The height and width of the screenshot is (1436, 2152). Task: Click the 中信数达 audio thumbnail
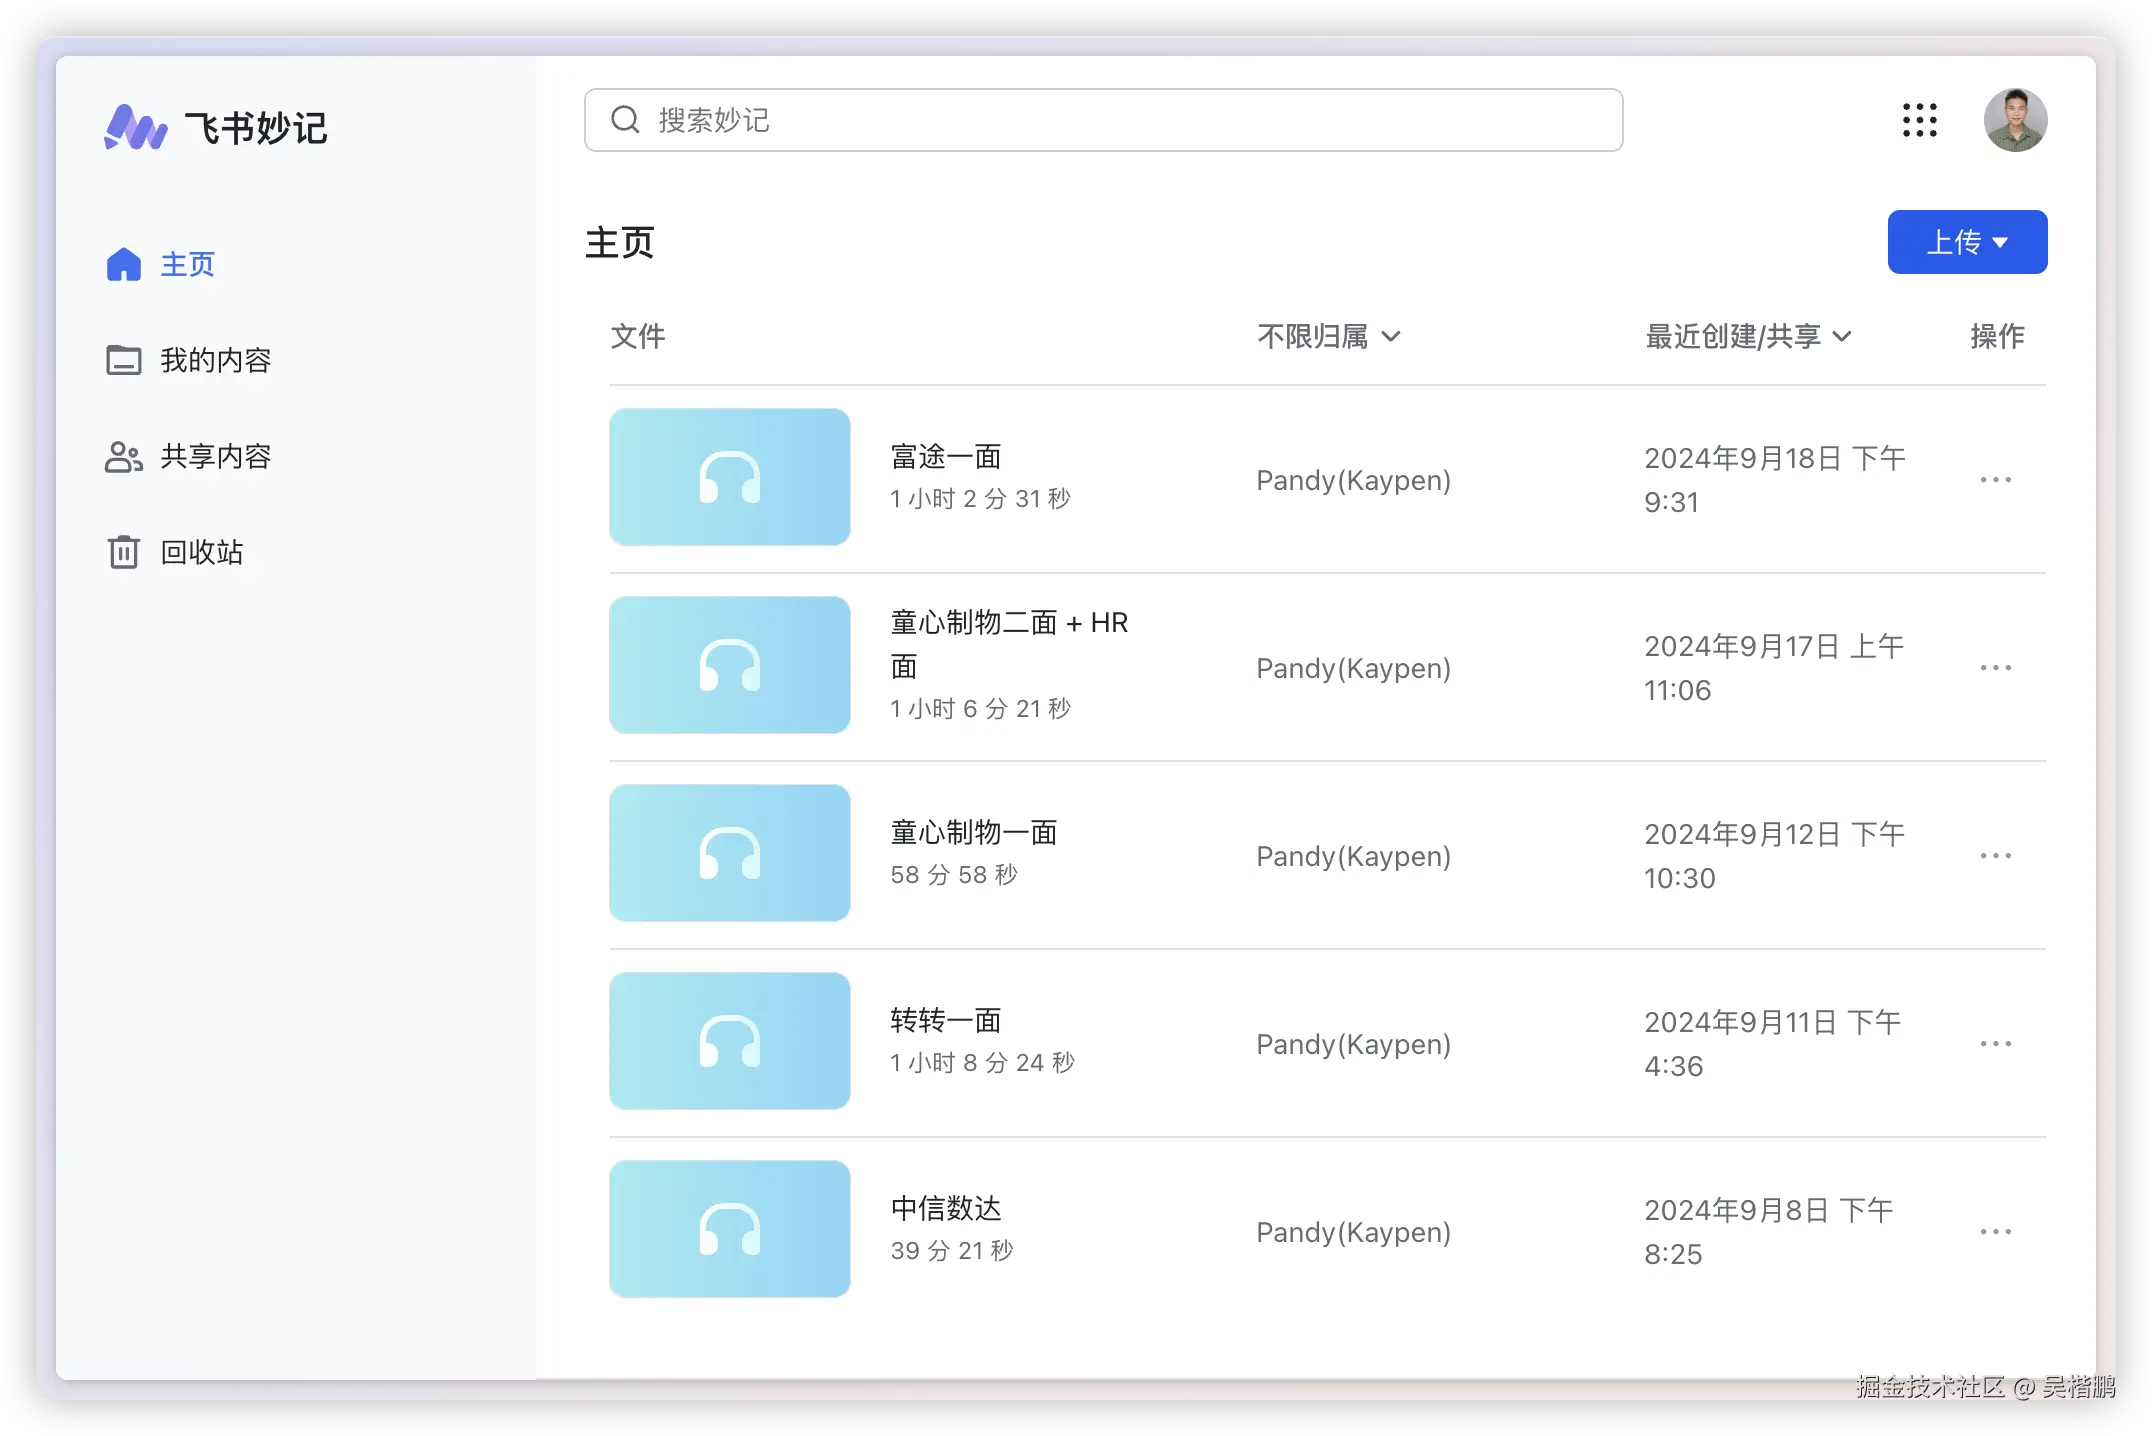click(730, 1229)
